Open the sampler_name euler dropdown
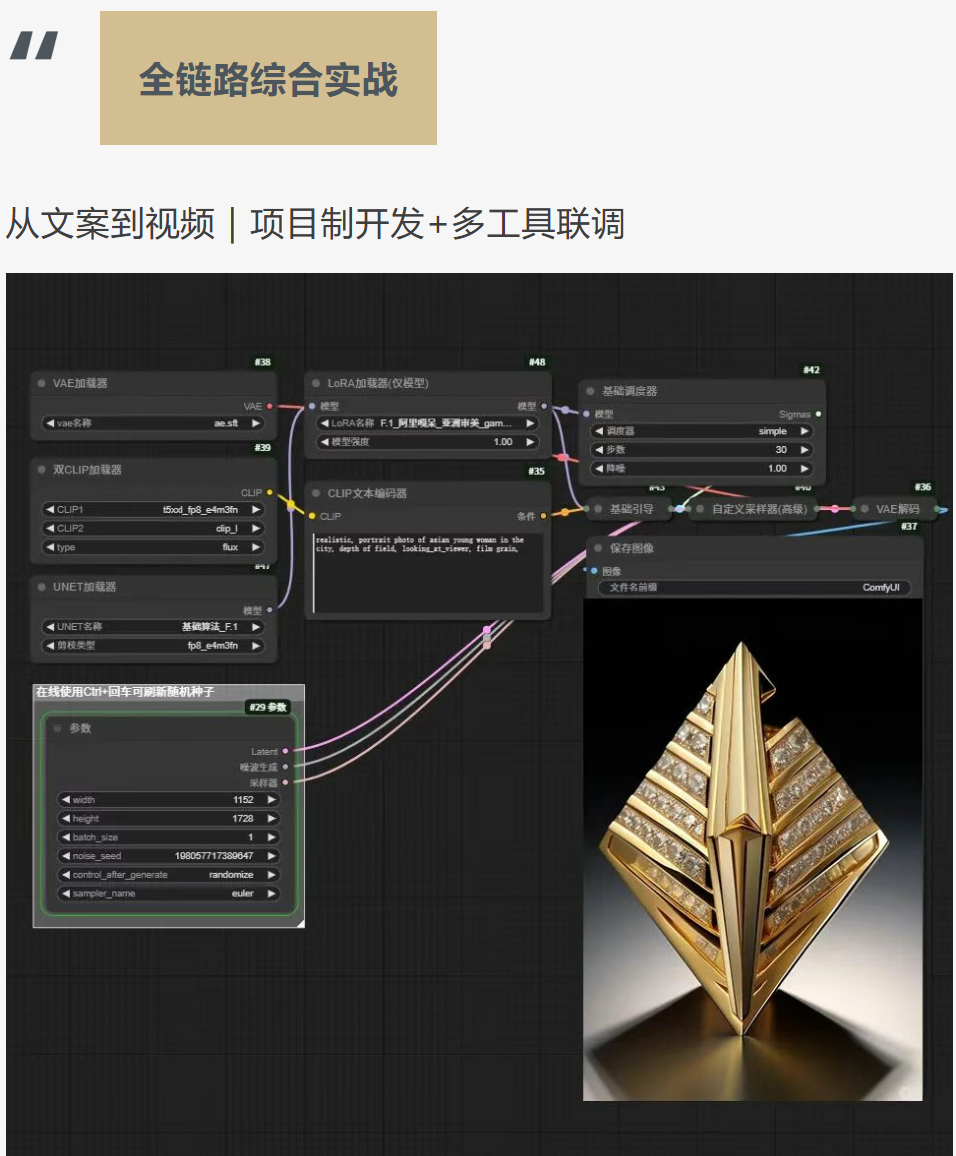Screen dimensions: 956x1156 pos(168,893)
